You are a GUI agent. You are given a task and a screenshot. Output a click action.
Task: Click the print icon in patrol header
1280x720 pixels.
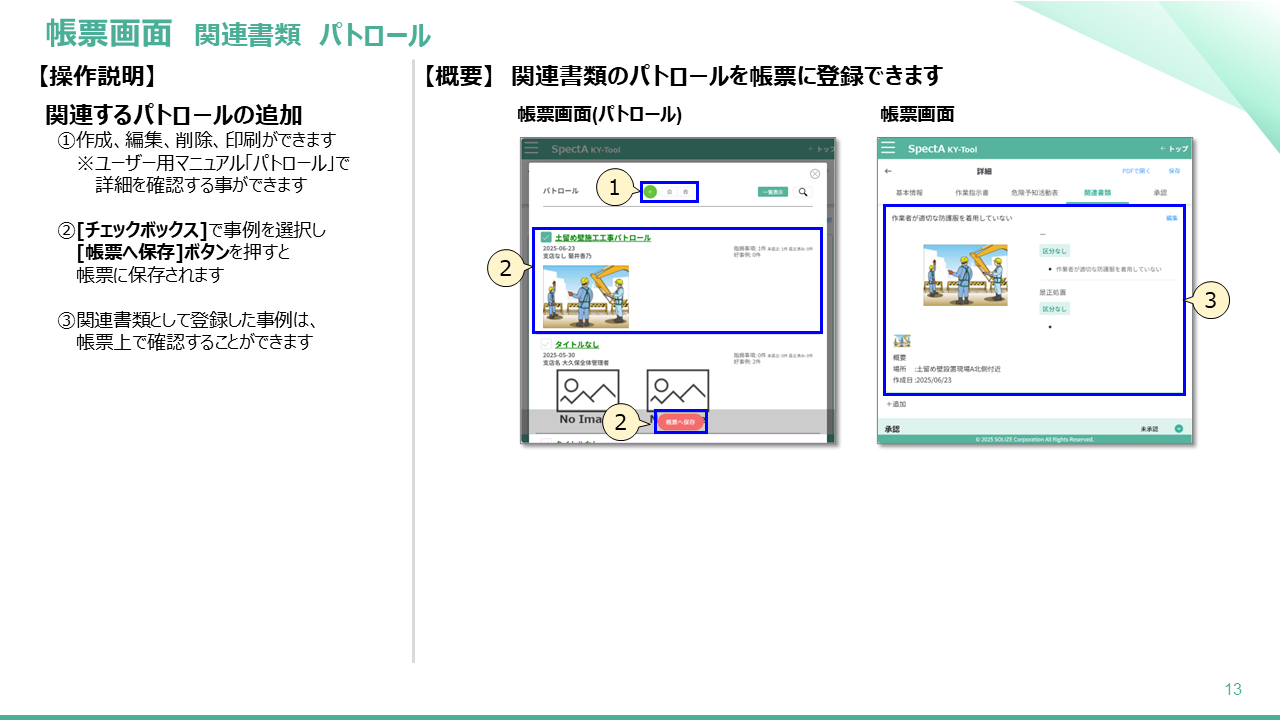pyautogui.click(x=686, y=191)
